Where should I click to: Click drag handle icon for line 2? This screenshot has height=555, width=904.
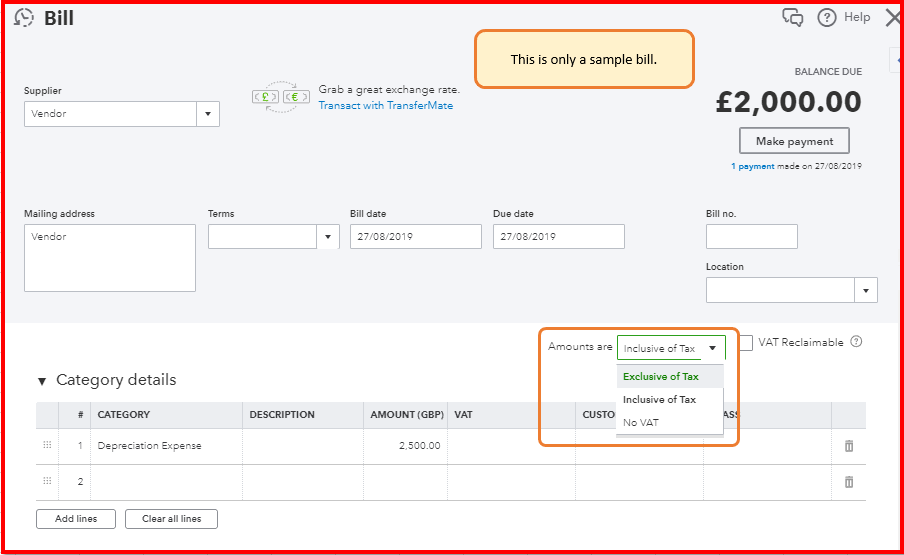(47, 481)
